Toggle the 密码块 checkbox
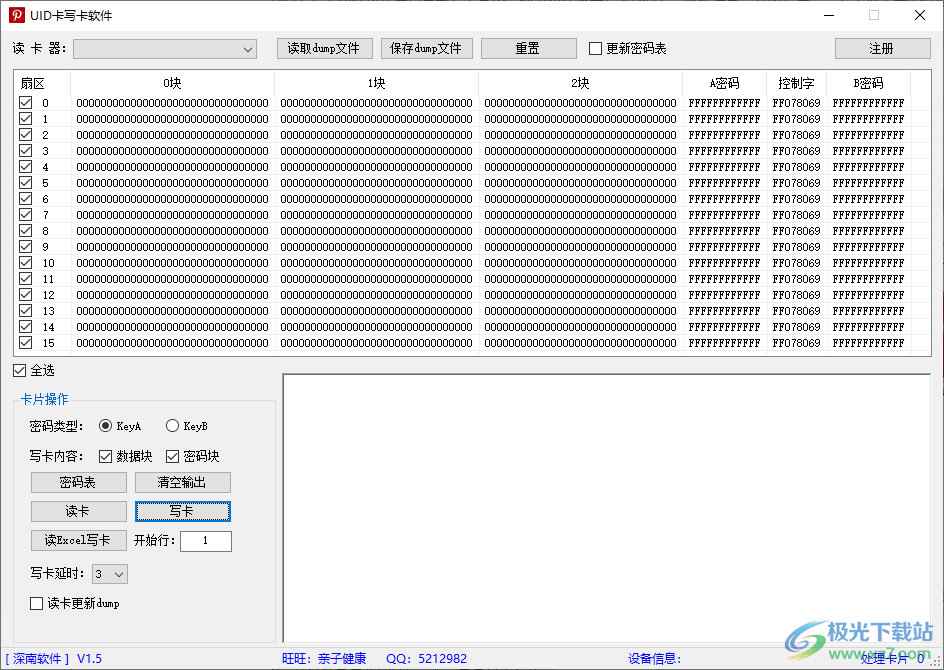 tap(172, 456)
